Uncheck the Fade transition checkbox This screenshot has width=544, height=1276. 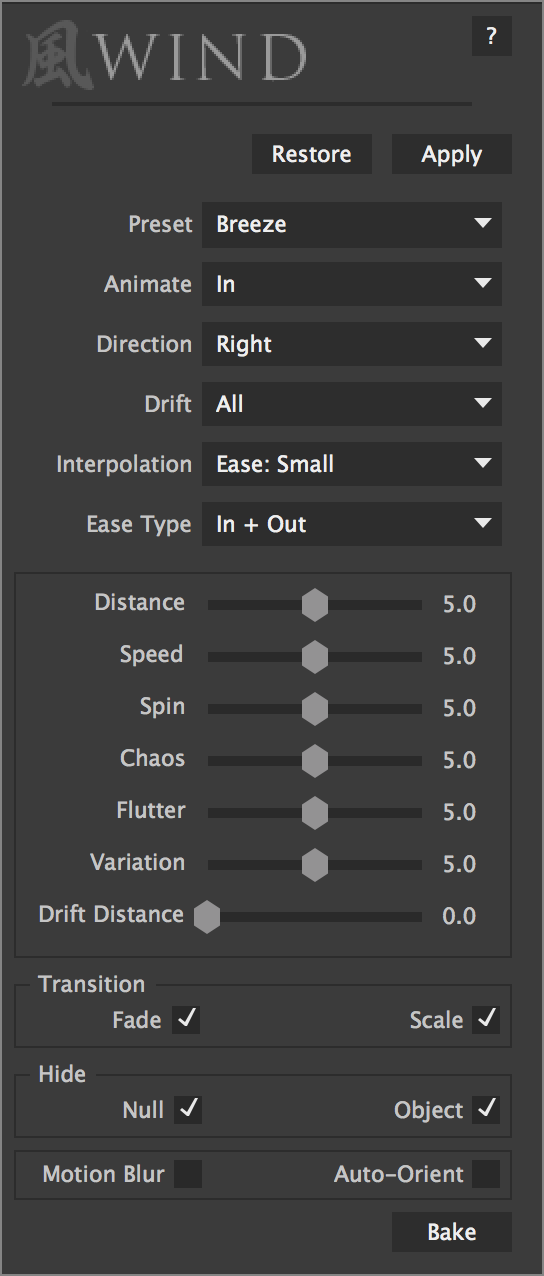tap(187, 1020)
